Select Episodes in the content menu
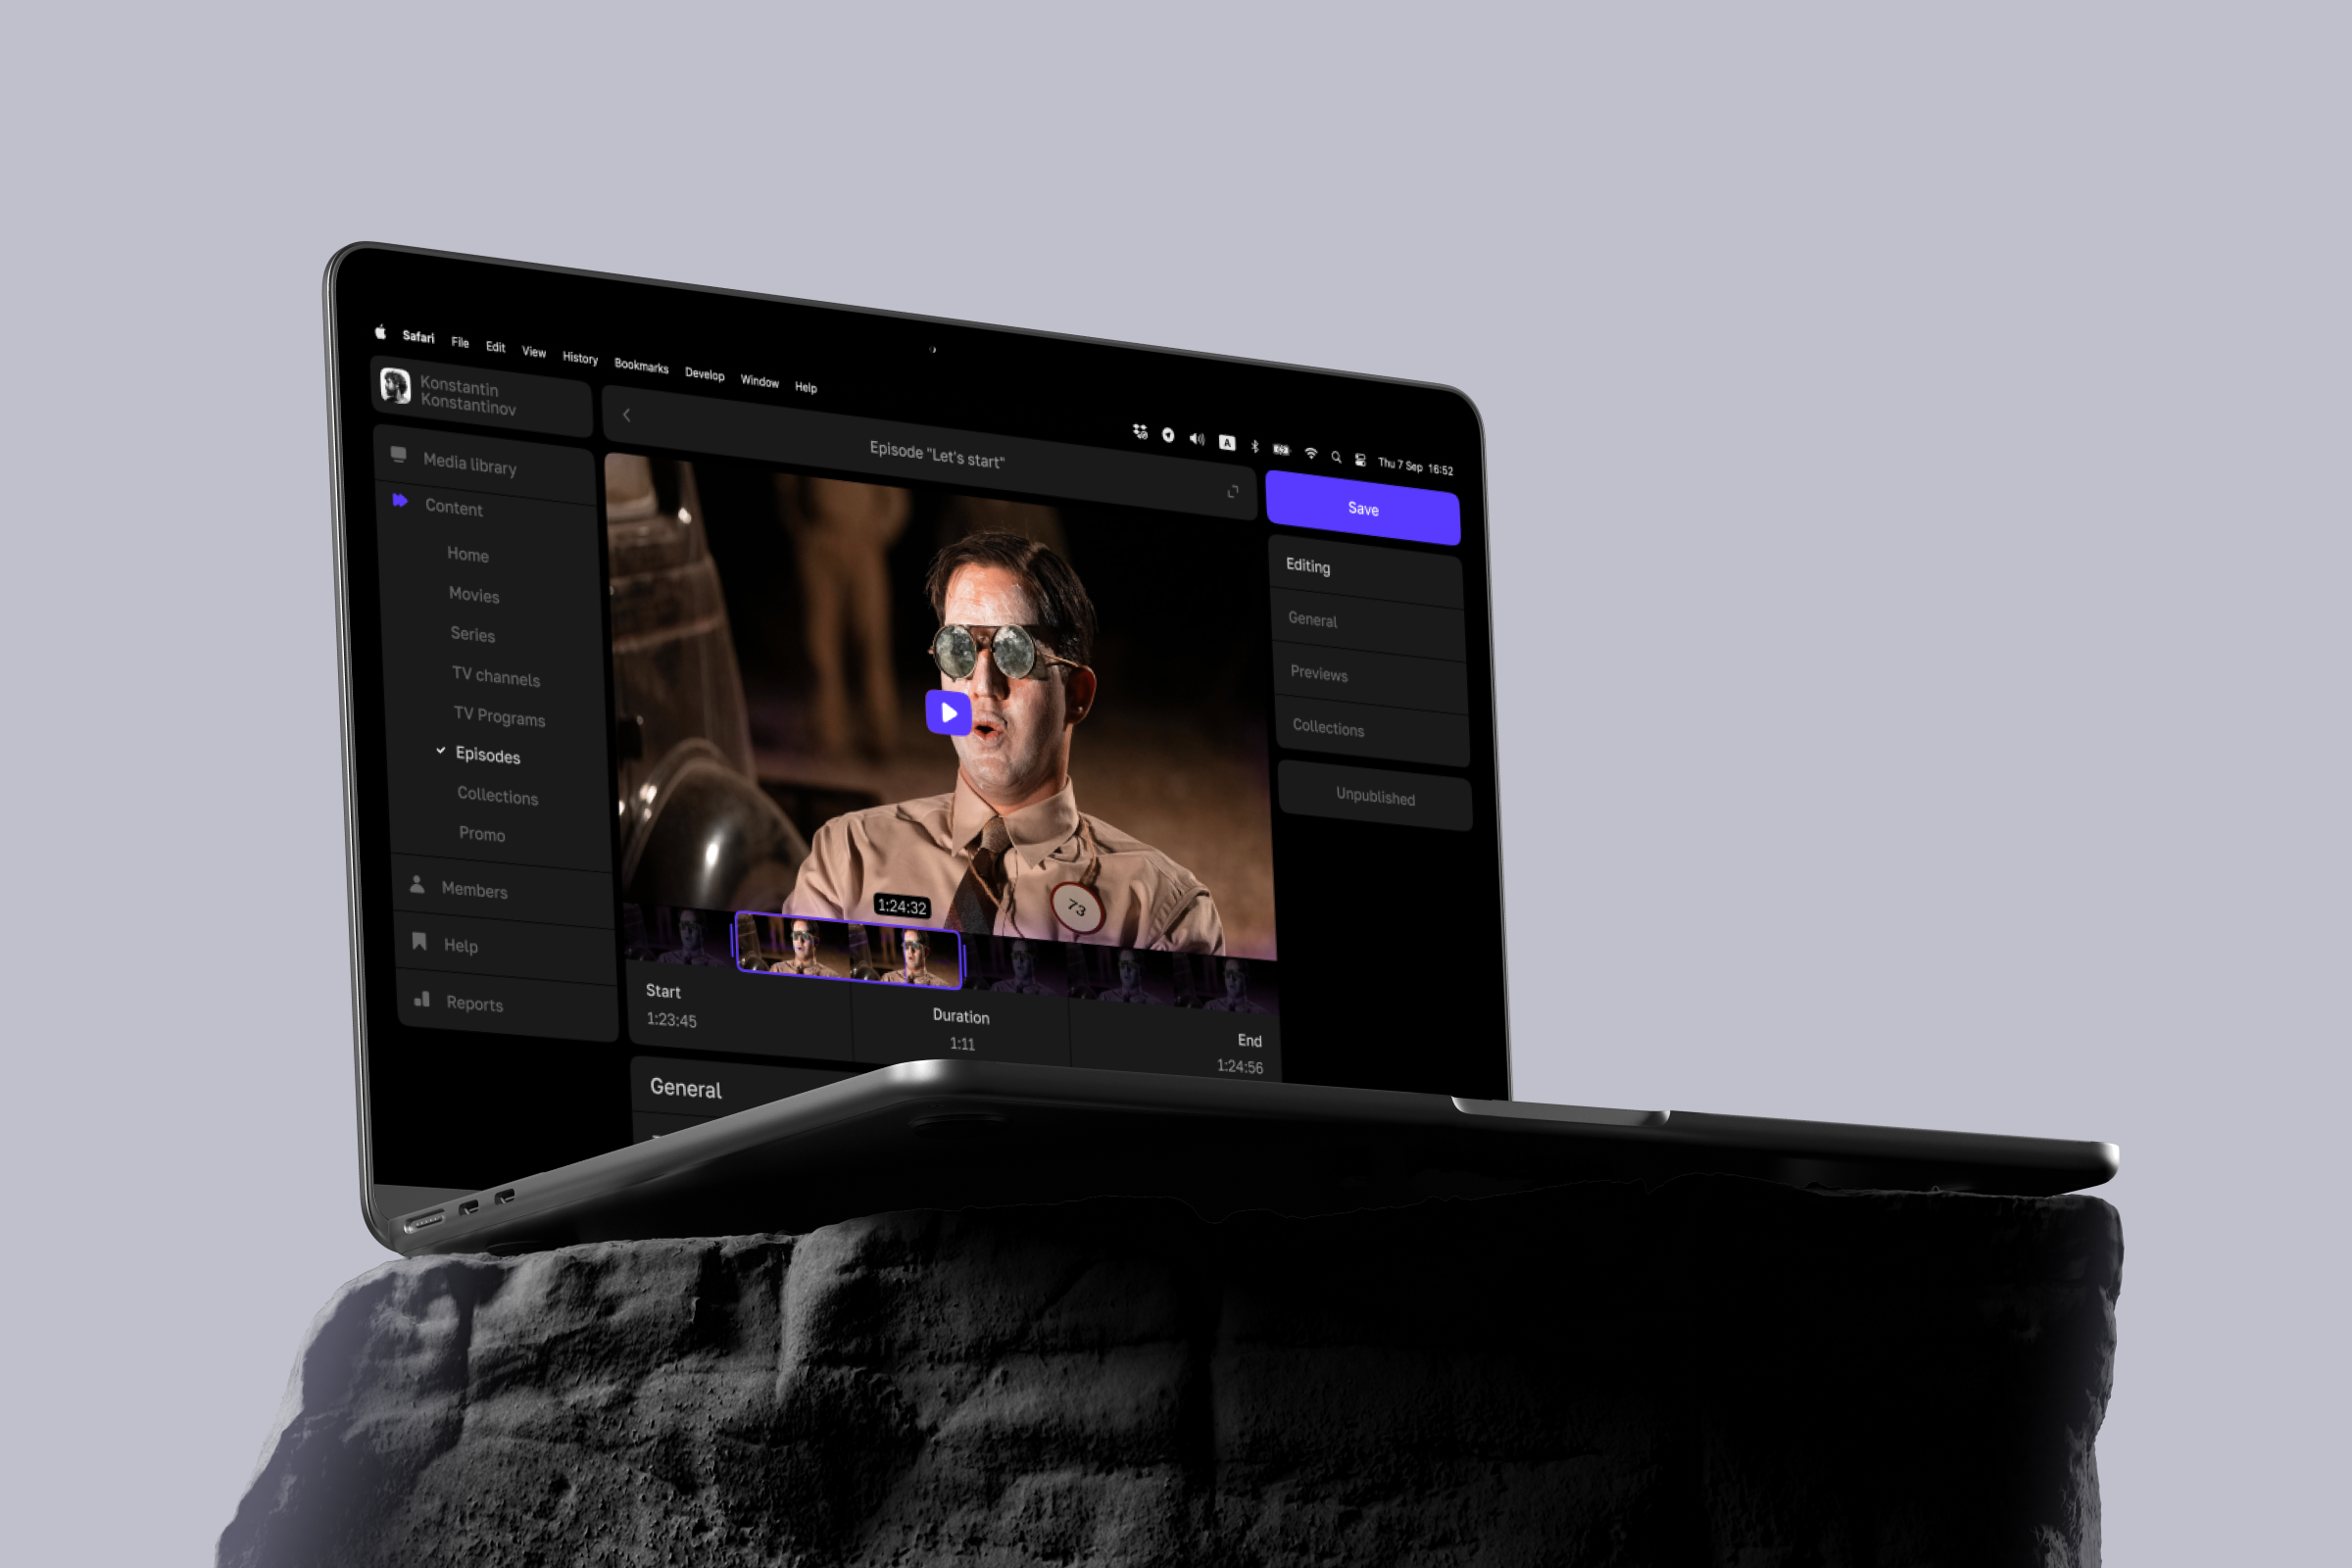Viewport: 2352px width, 1568px height. coord(488,755)
